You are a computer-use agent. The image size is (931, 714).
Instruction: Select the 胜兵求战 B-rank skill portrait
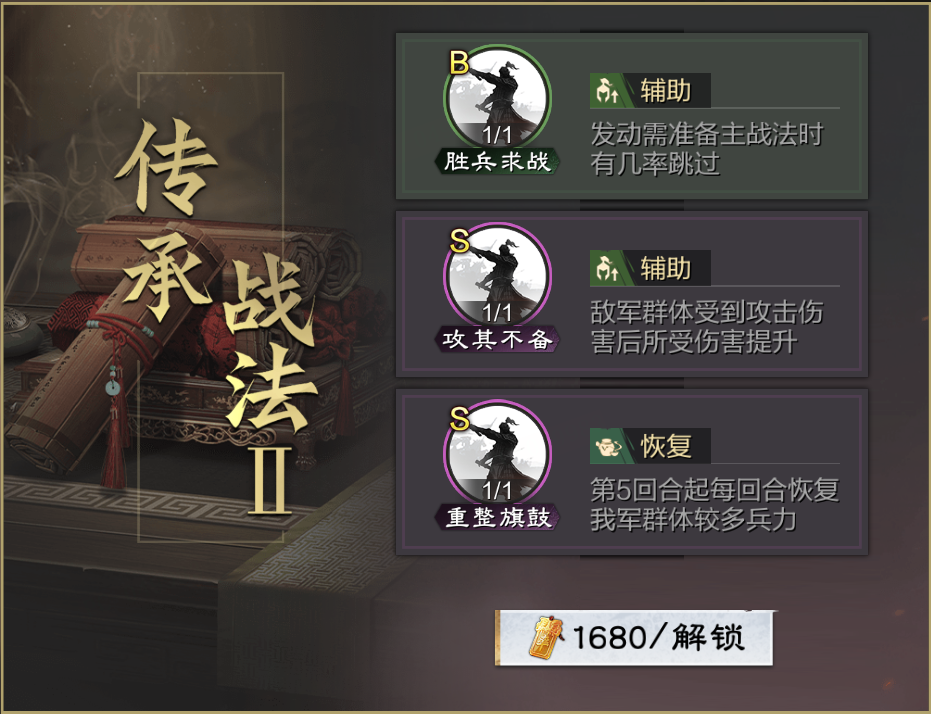point(498,97)
